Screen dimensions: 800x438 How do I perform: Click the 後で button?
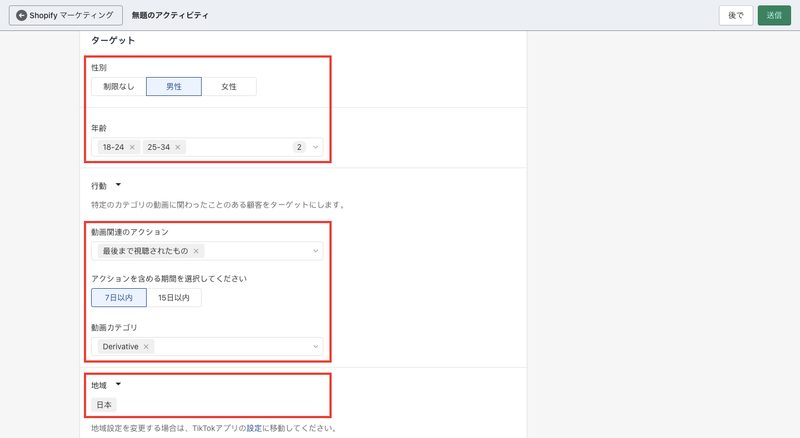736,15
